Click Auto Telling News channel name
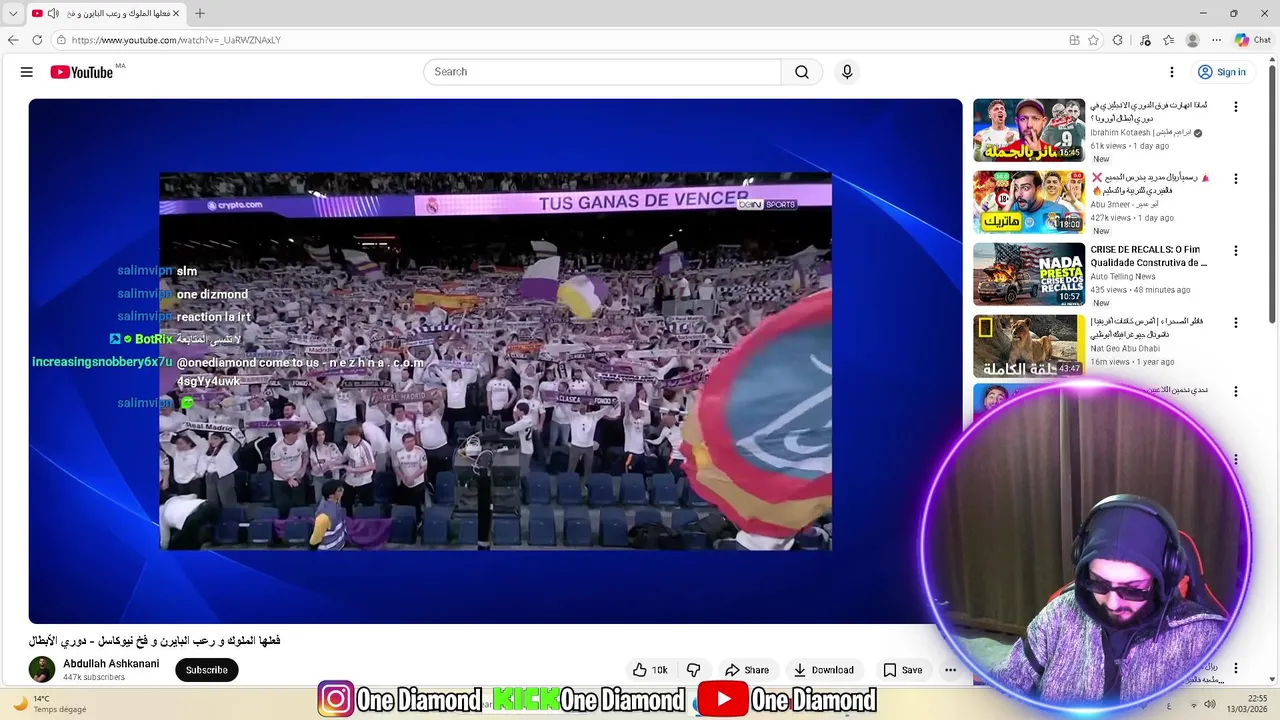 tap(1123, 277)
